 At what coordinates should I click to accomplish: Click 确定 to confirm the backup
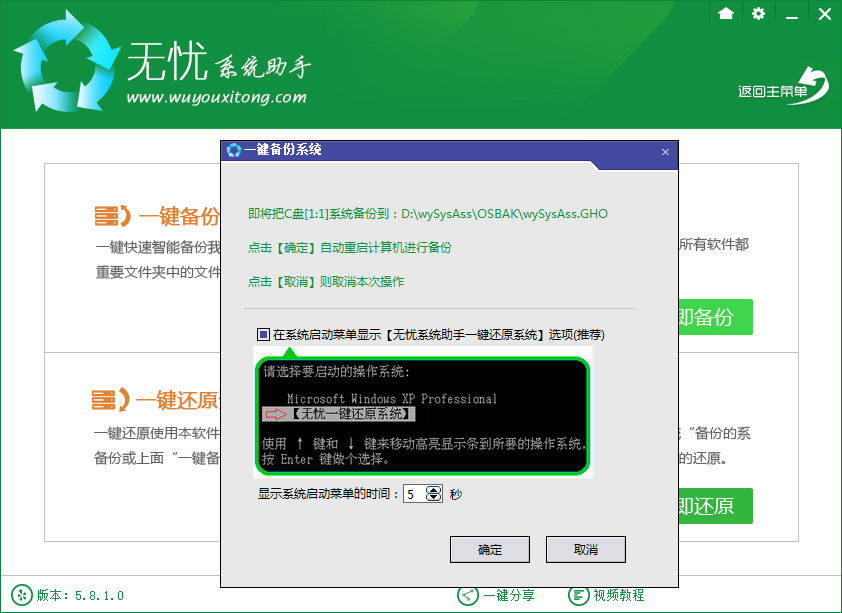click(x=489, y=549)
